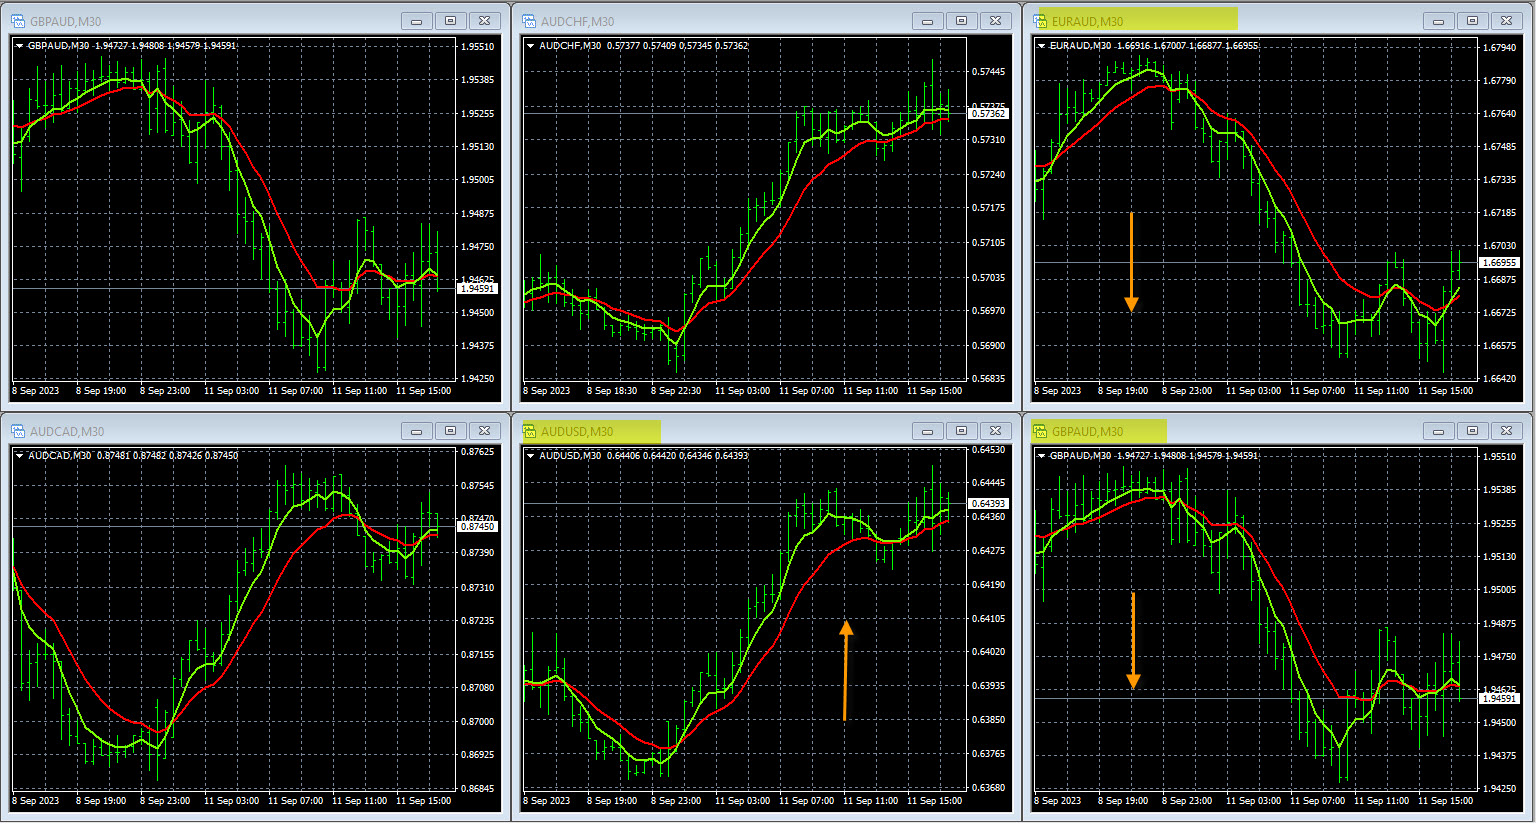Open the triangle menu beside AUDUSD,M30 label
The width and height of the screenshot is (1537, 824).
pos(530,456)
